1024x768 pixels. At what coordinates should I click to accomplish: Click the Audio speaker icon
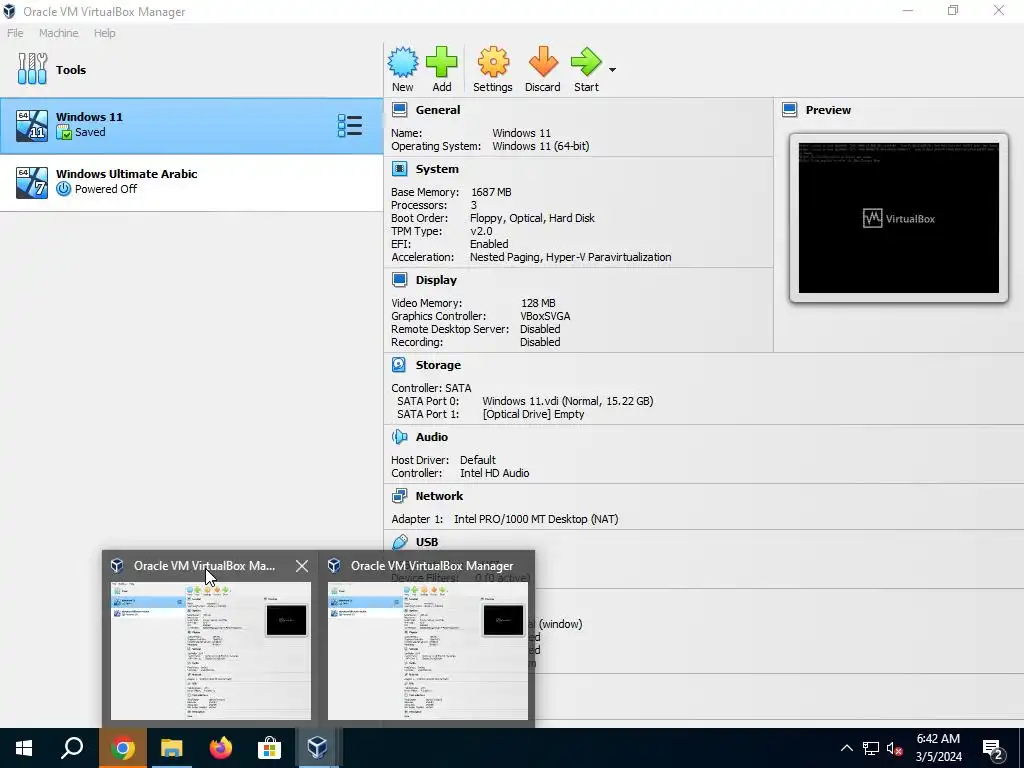[x=399, y=436]
